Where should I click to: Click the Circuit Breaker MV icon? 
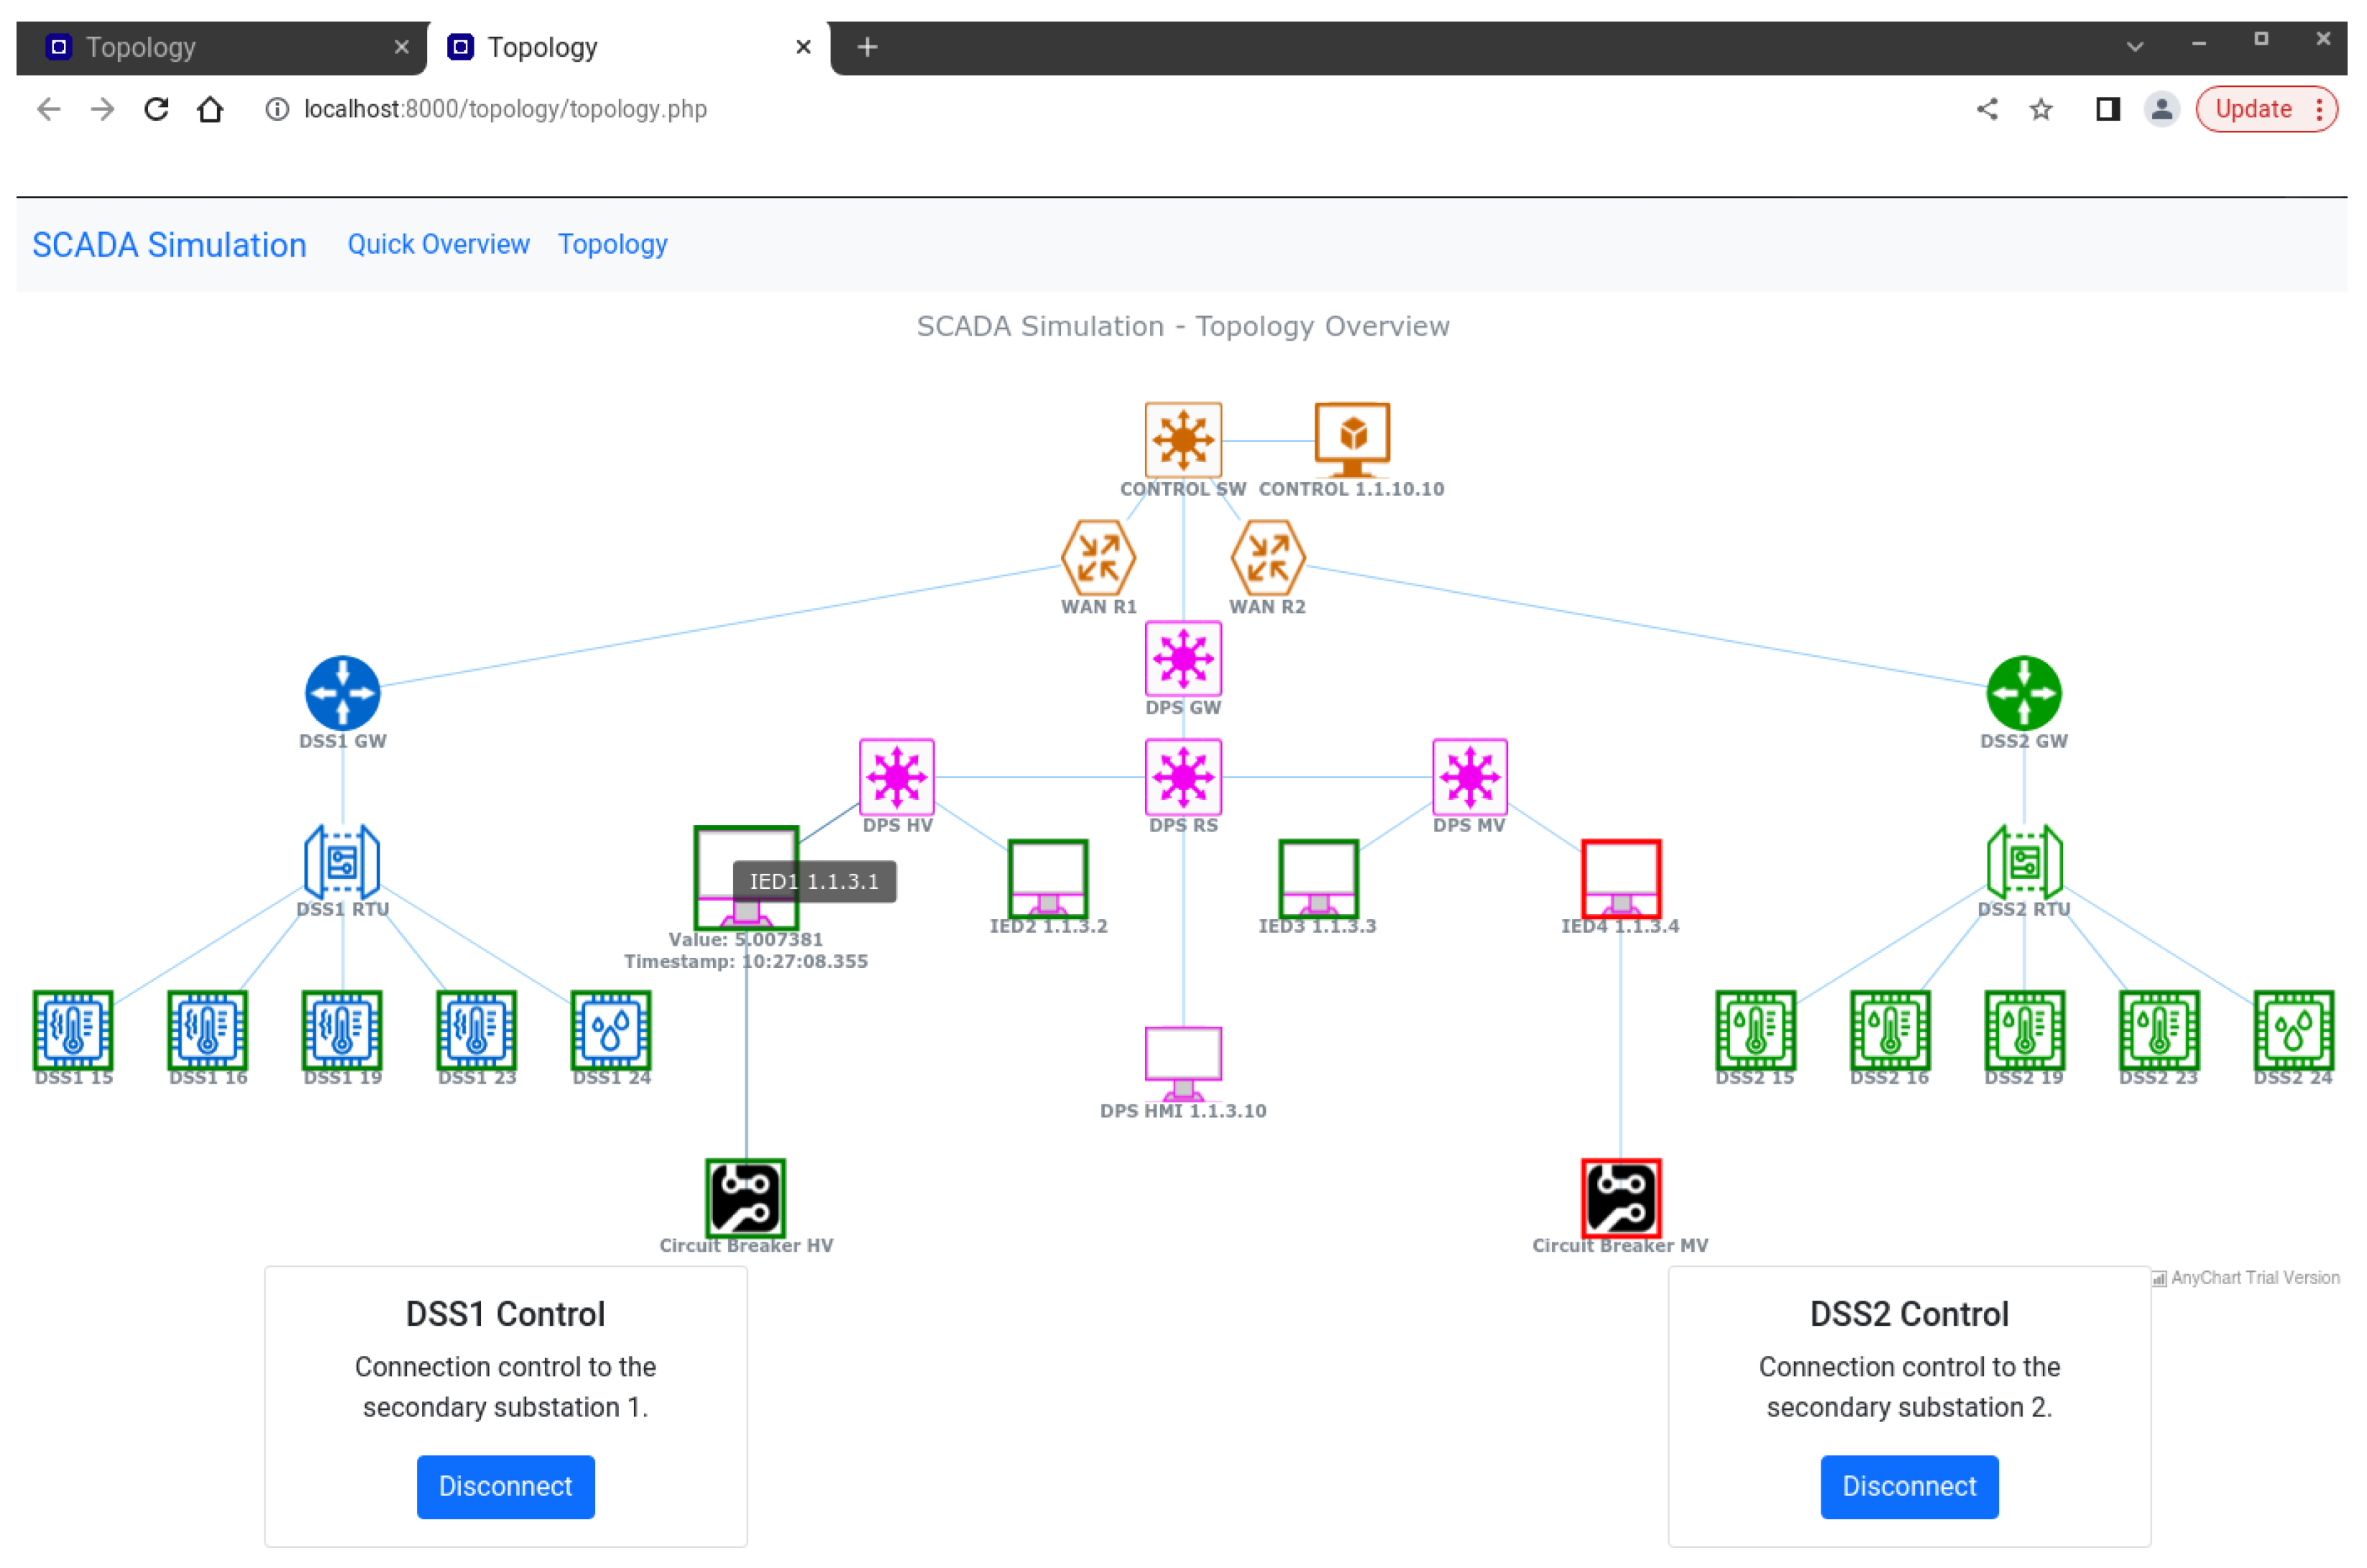(1620, 1198)
